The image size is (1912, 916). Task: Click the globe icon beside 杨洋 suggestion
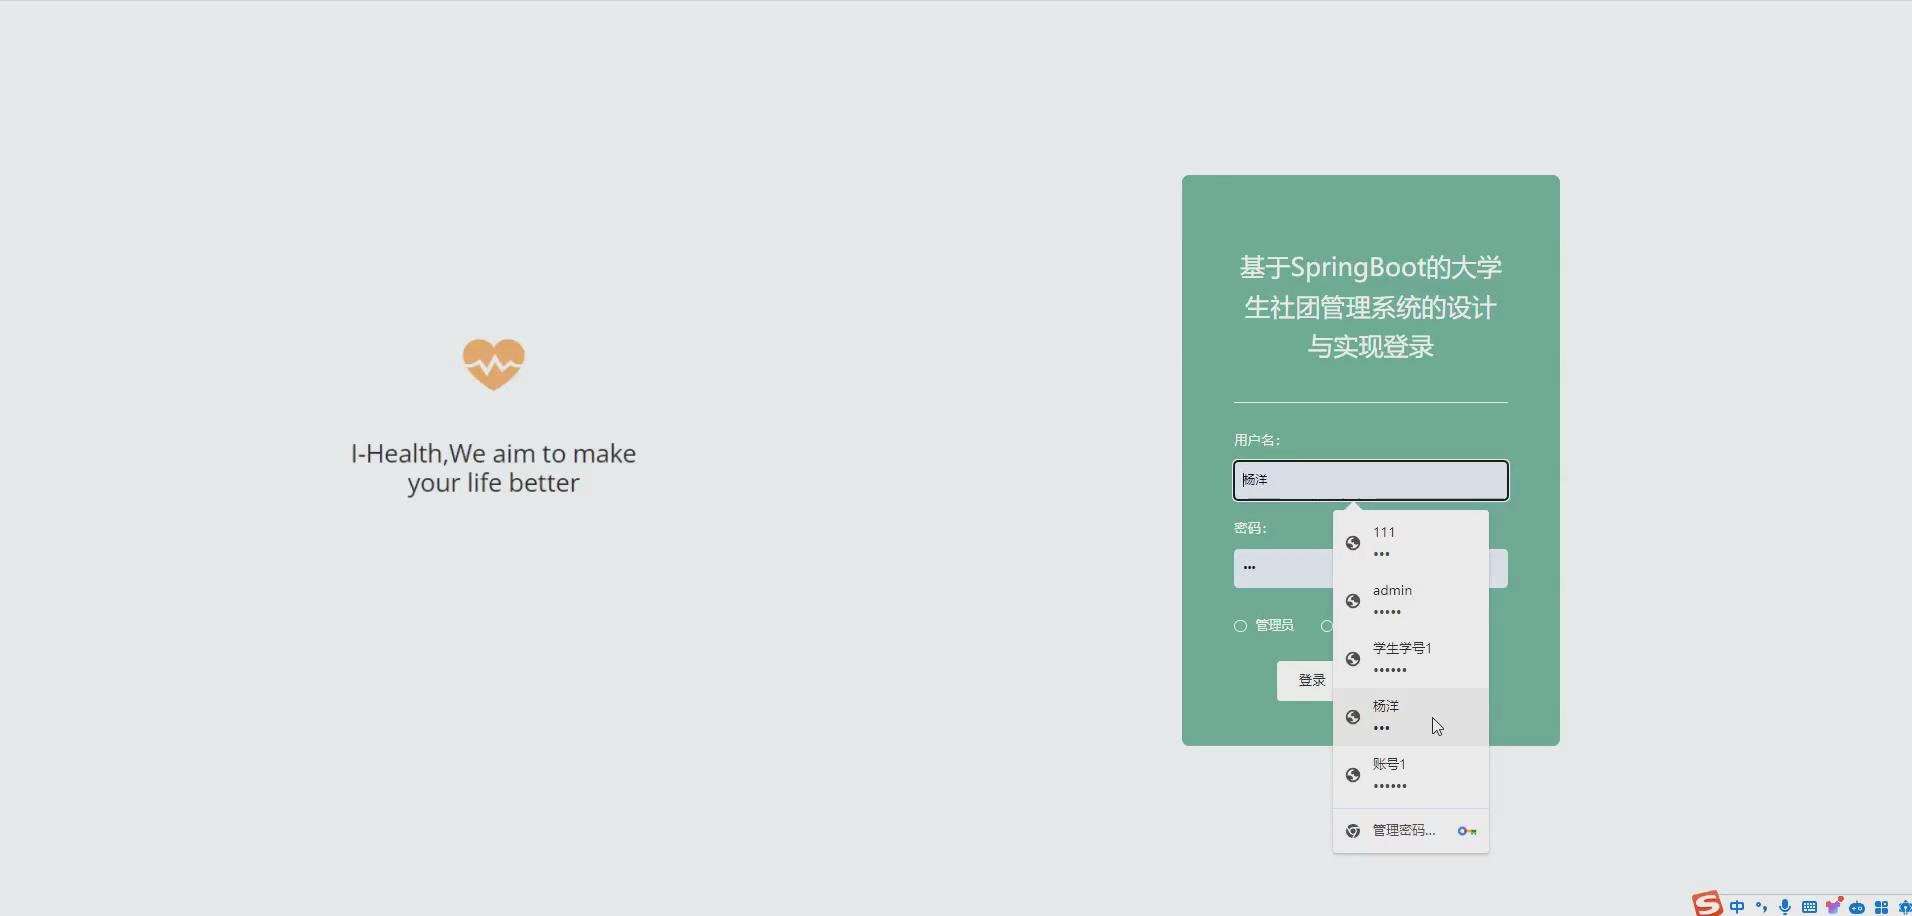[1353, 716]
